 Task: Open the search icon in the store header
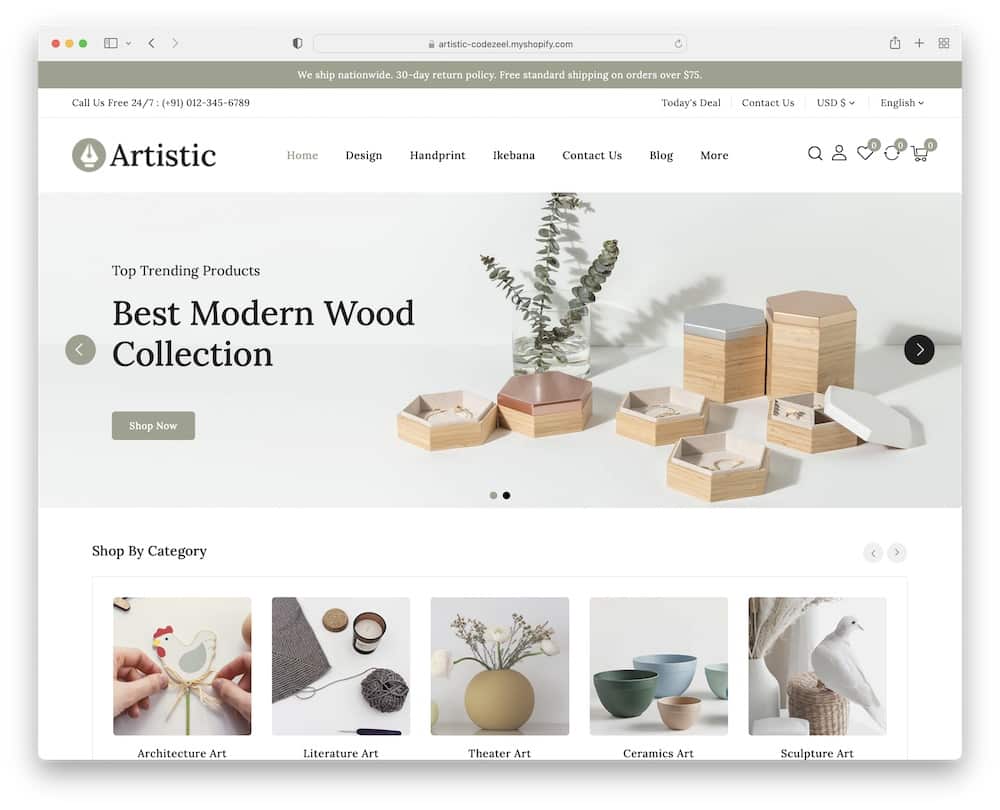click(814, 154)
